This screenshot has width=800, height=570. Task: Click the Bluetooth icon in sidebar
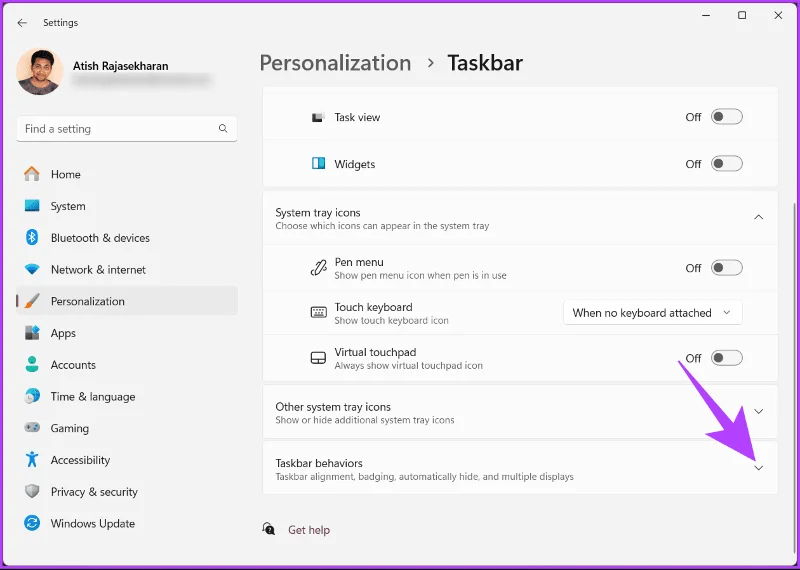tap(32, 237)
